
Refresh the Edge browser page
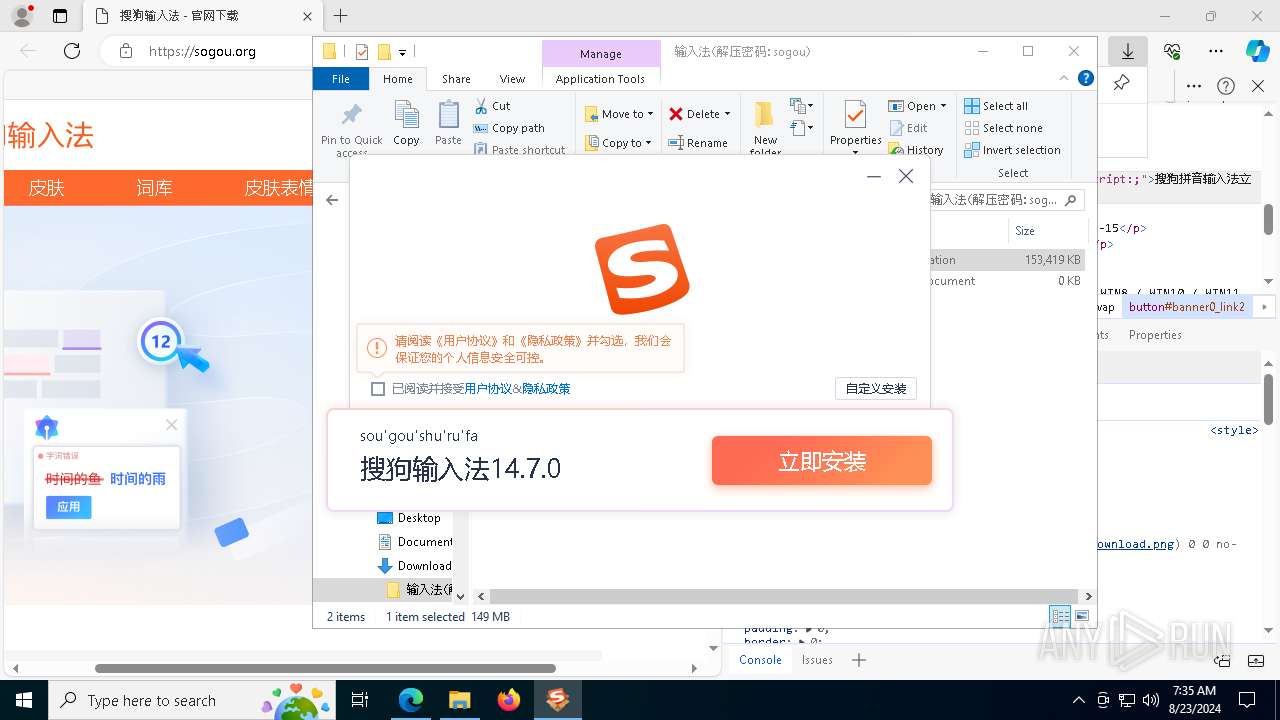pyautogui.click(x=71, y=51)
